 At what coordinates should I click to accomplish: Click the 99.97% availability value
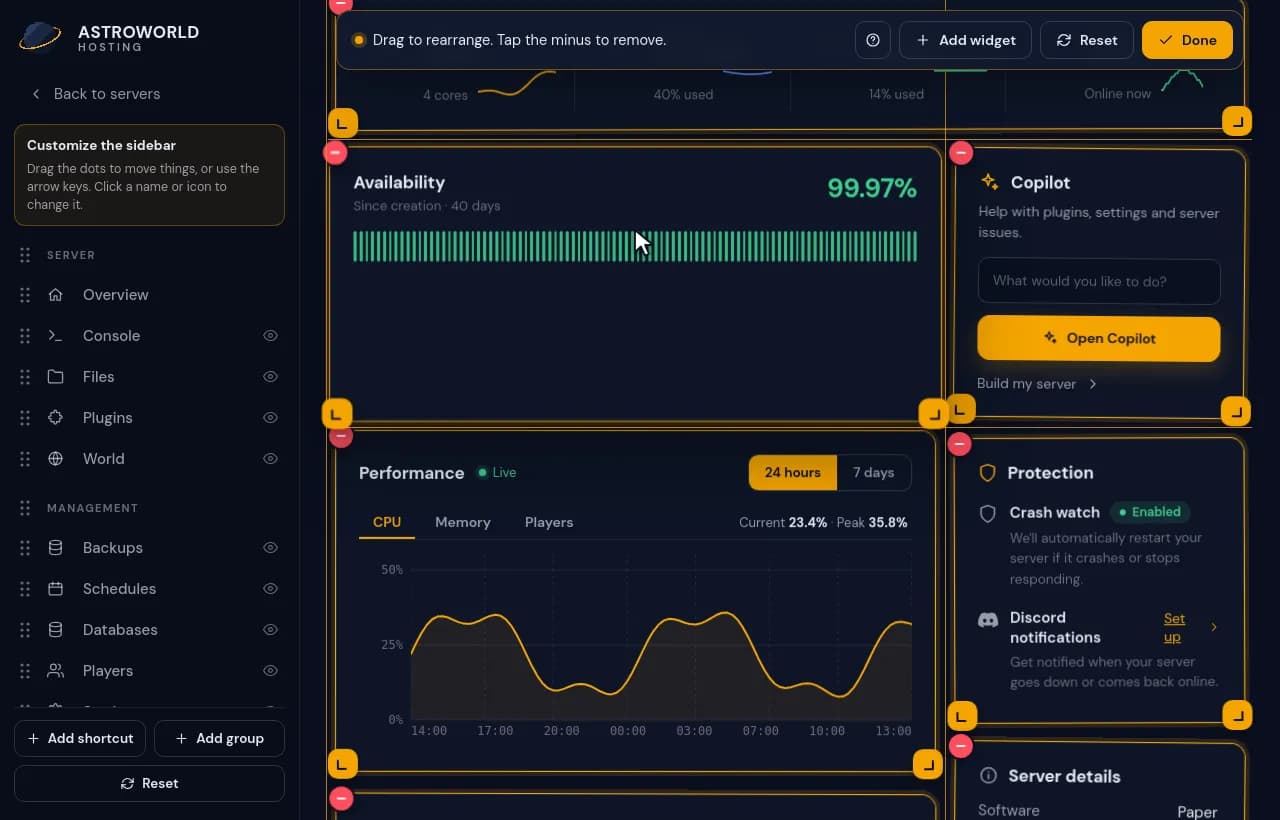(x=872, y=188)
